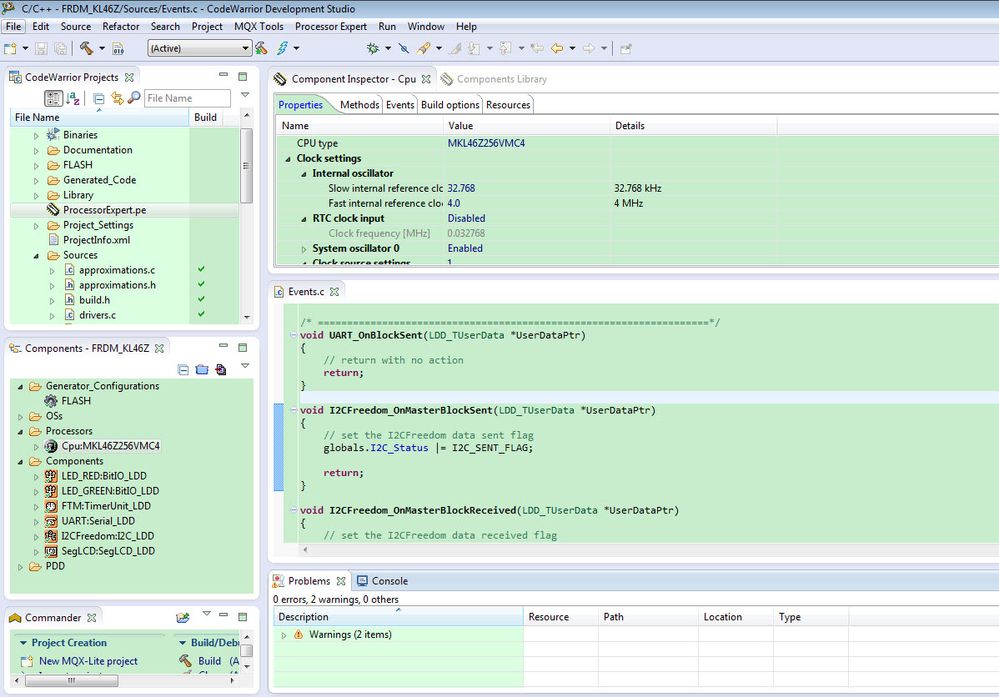Image resolution: width=999 pixels, height=697 pixels.
Task: Click the Save icon in main toolbar
Action: (x=42, y=48)
